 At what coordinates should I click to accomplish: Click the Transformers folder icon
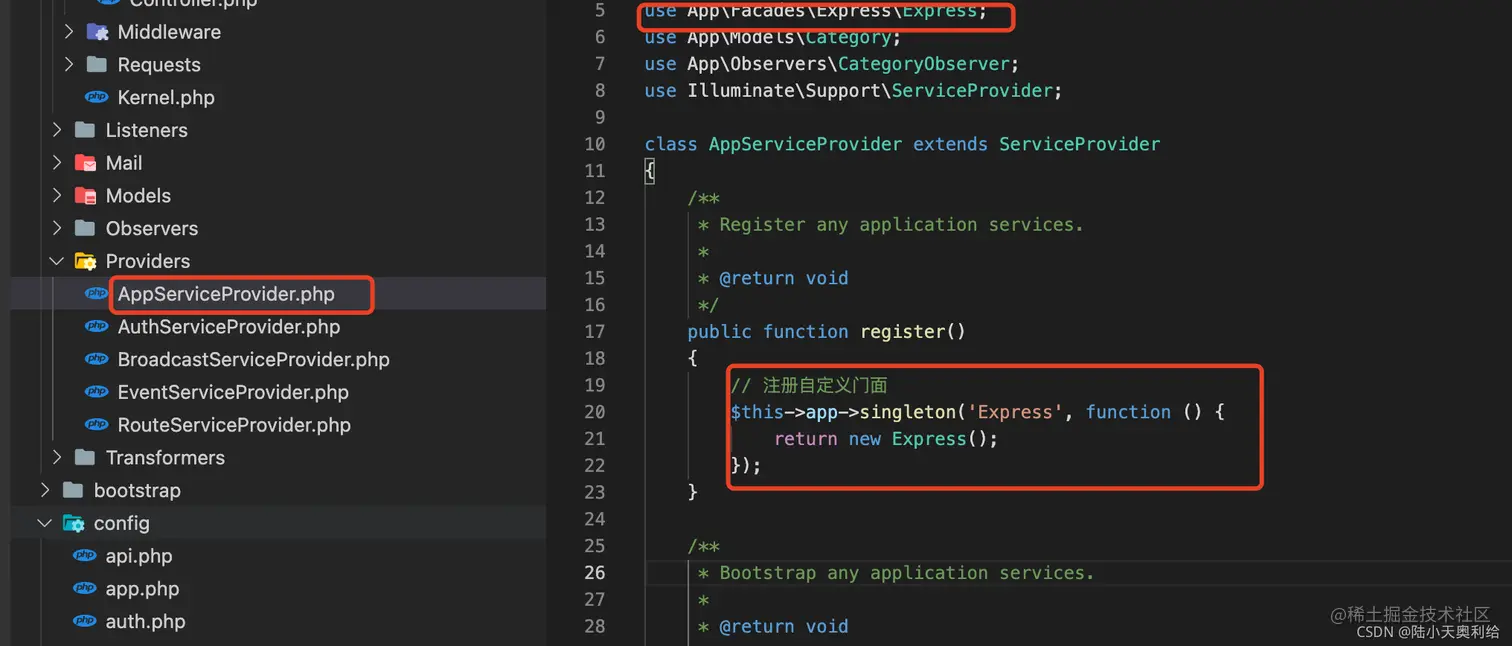click(x=85, y=457)
